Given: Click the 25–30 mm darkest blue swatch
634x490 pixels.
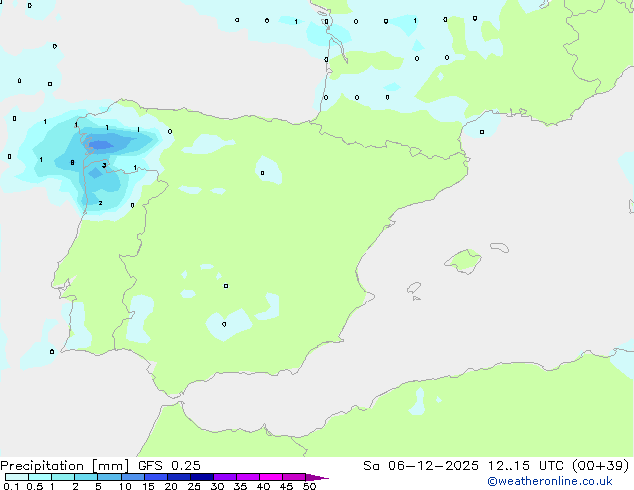Looking at the screenshot, I should point(202,477).
